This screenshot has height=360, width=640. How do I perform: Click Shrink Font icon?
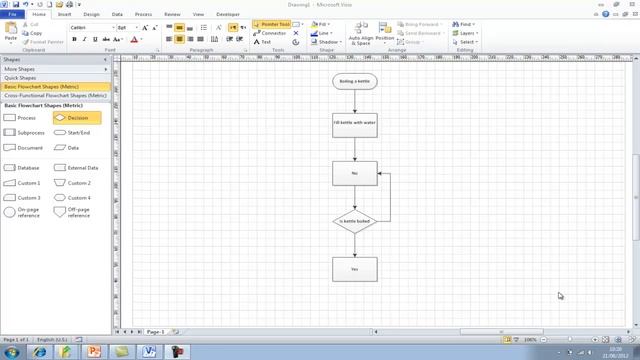point(155,27)
